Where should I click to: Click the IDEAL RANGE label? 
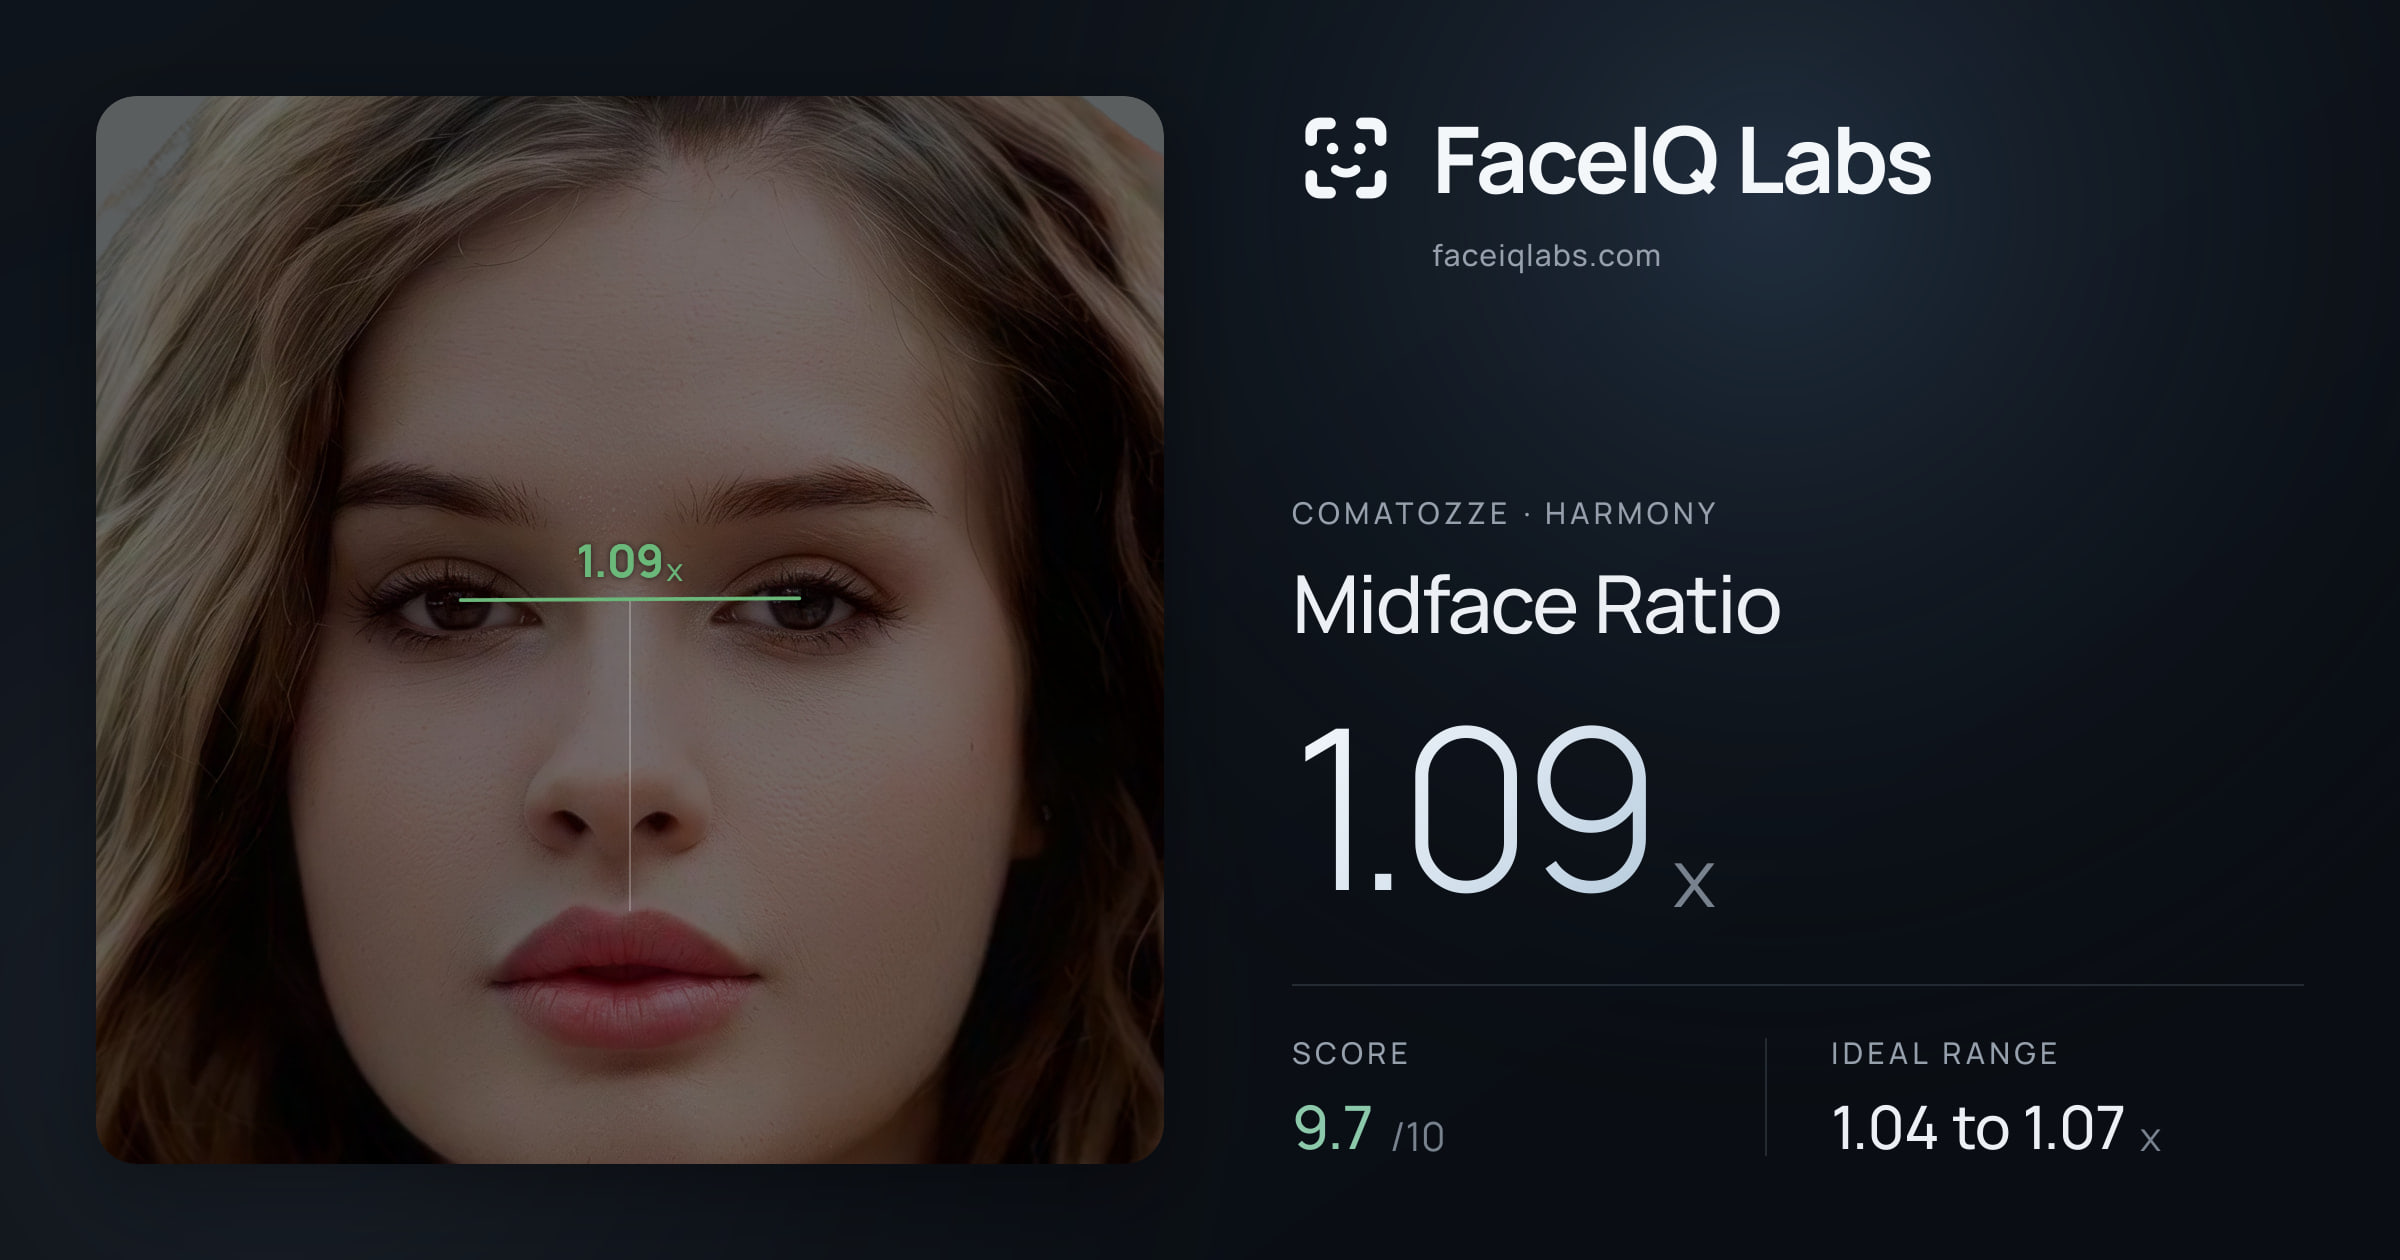1944,1053
